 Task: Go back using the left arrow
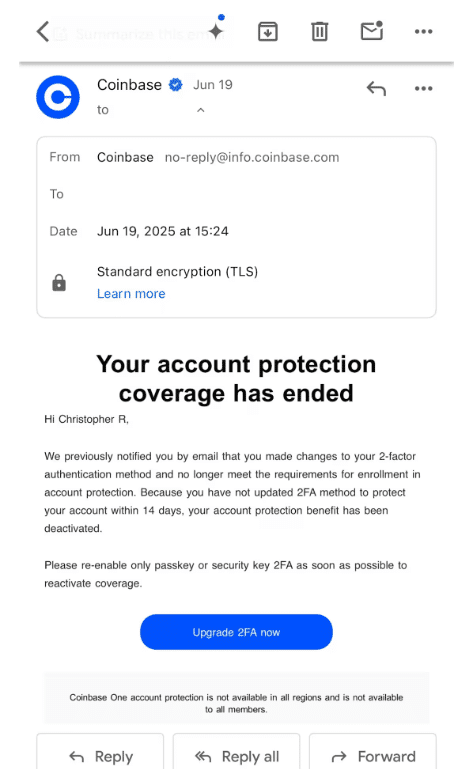click(x=43, y=31)
